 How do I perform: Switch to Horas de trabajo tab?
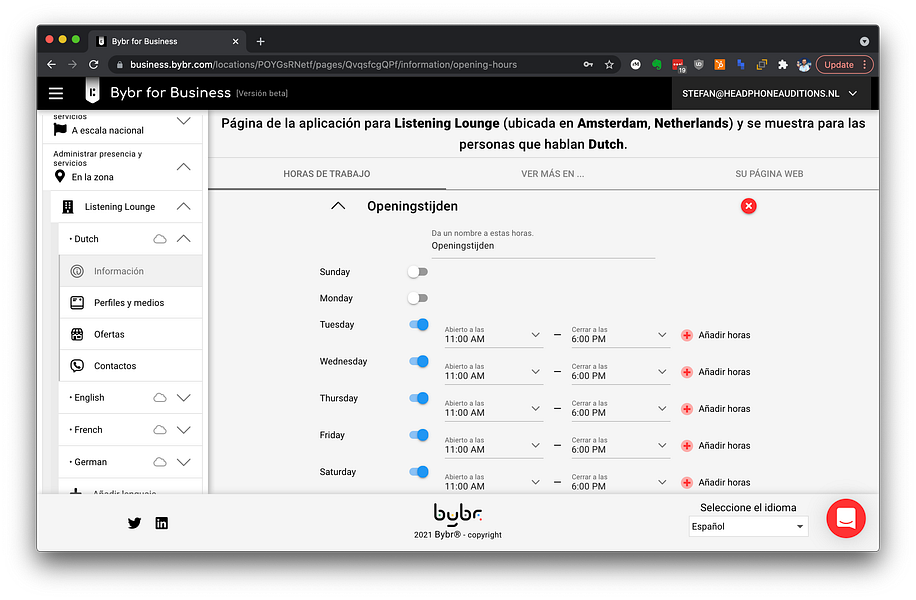(x=327, y=174)
